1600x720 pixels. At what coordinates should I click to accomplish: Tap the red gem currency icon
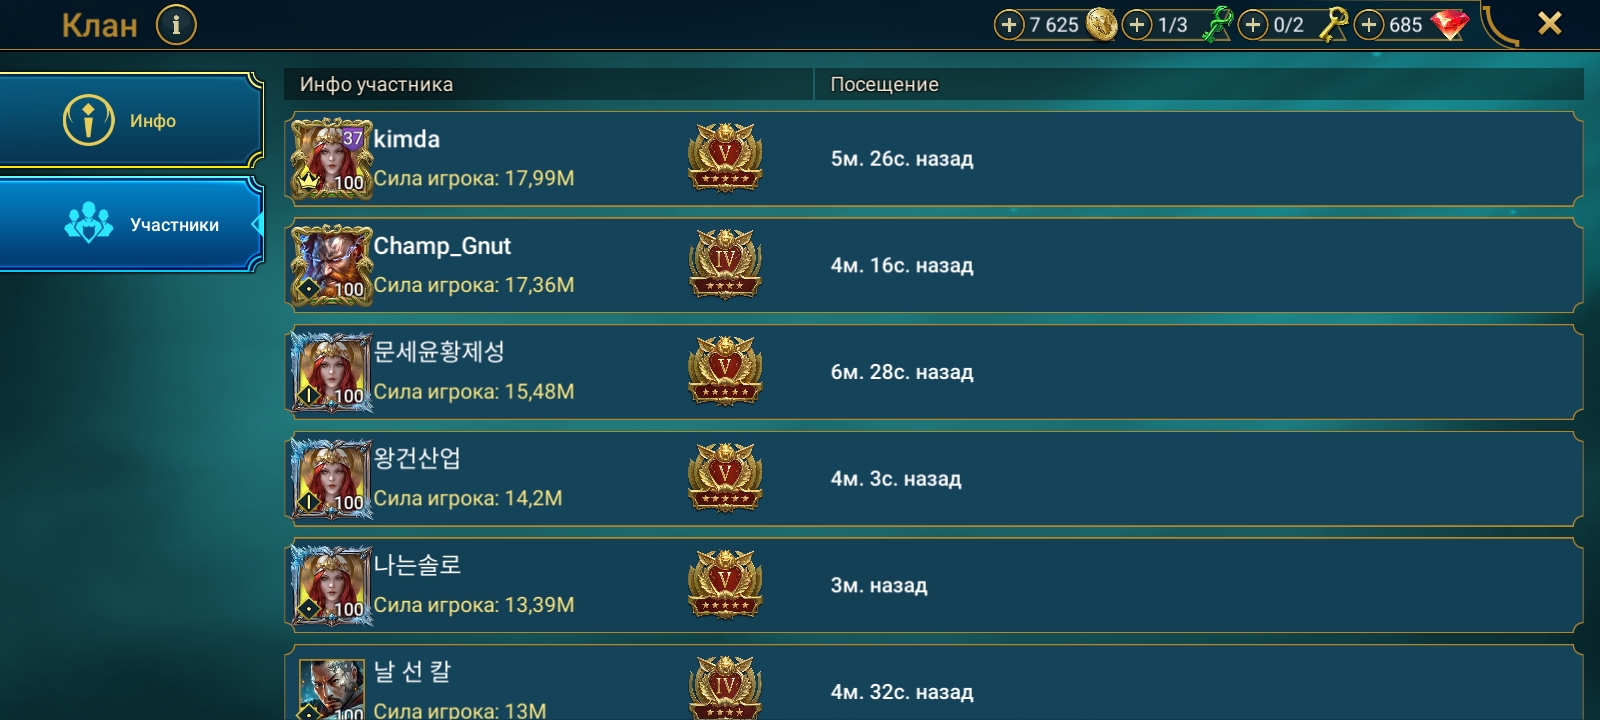pyautogui.click(x=1450, y=25)
